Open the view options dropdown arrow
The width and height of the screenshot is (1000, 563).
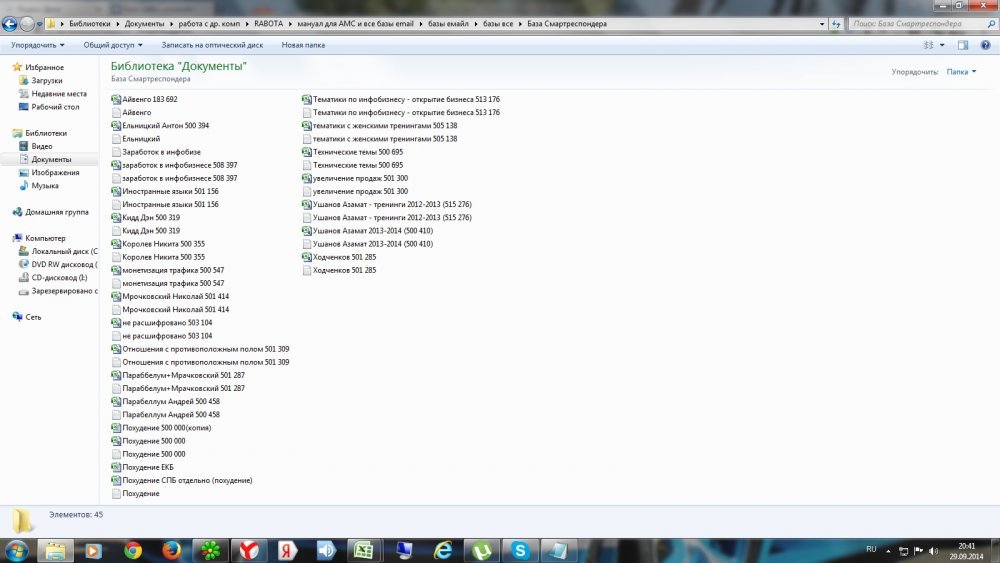click(942, 45)
